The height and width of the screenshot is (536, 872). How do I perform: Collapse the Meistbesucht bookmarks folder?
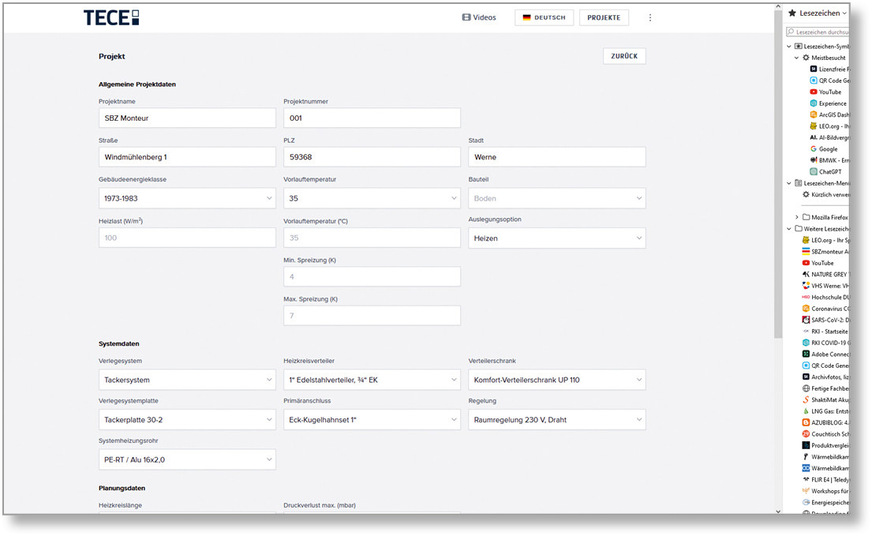coord(796,58)
